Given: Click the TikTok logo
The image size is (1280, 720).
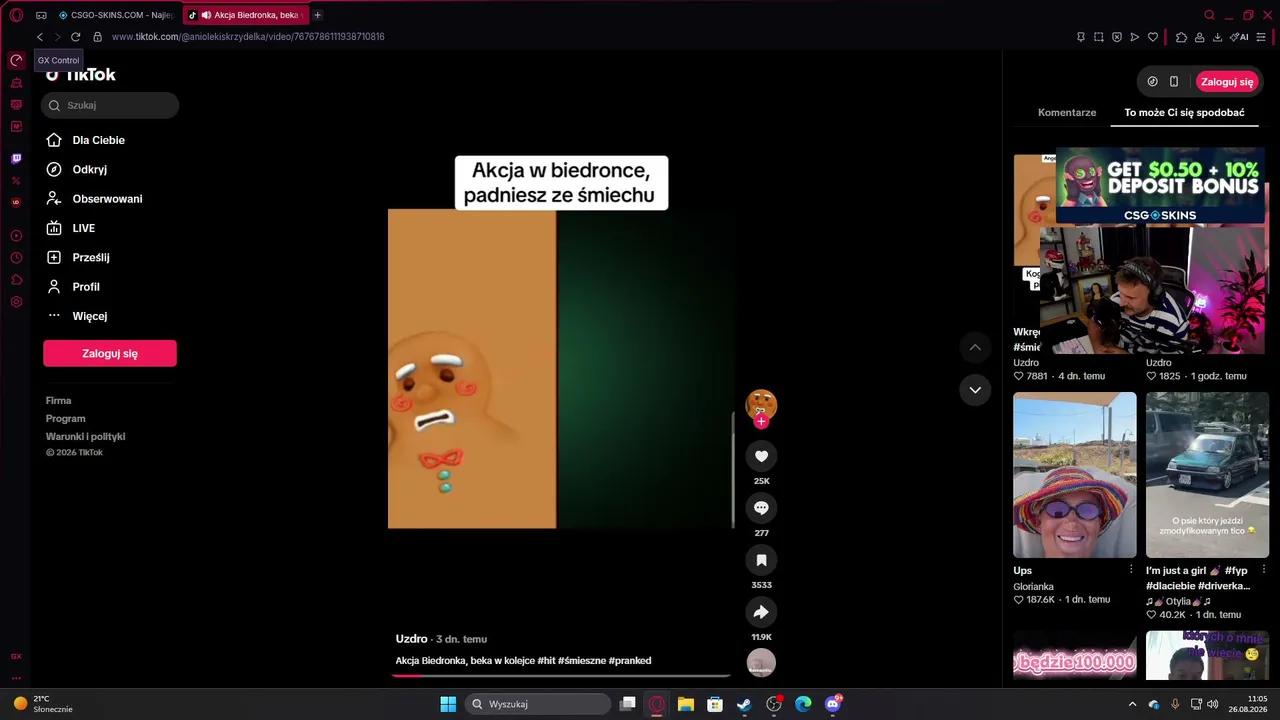Looking at the screenshot, I should 81,75.
